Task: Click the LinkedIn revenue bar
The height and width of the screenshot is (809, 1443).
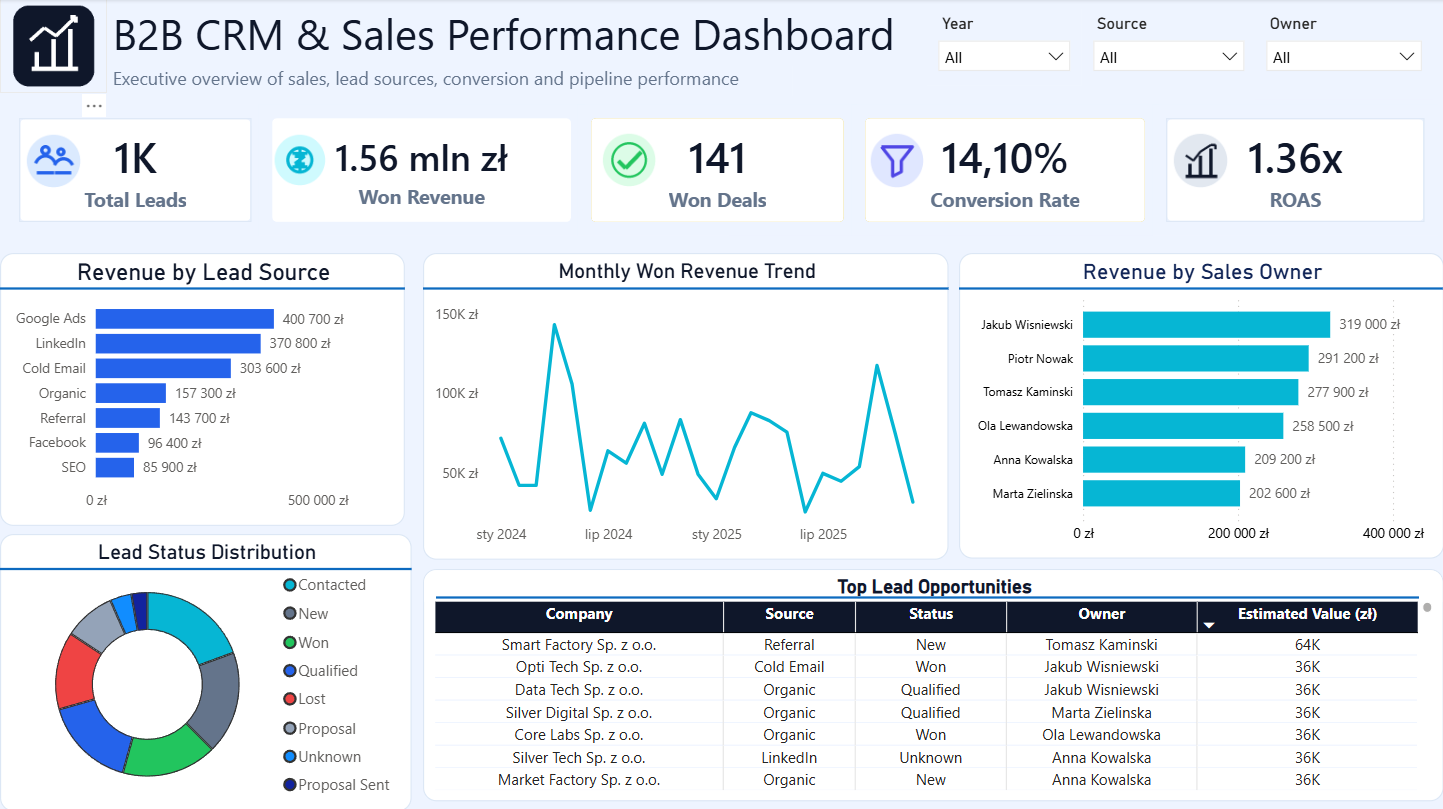Action: click(x=178, y=344)
